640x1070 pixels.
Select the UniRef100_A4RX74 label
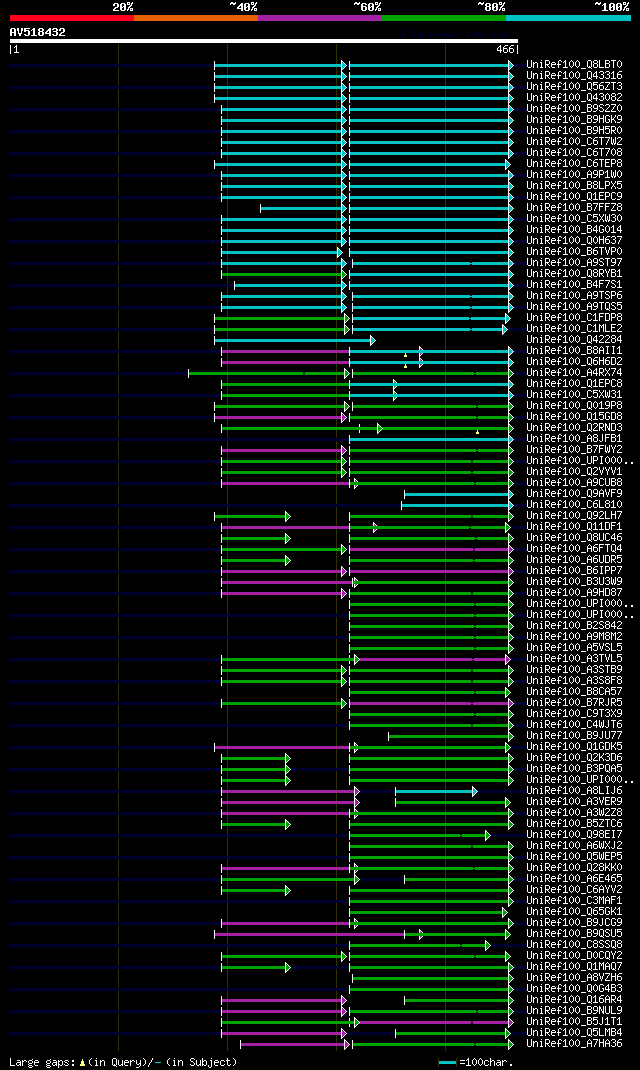click(x=574, y=373)
